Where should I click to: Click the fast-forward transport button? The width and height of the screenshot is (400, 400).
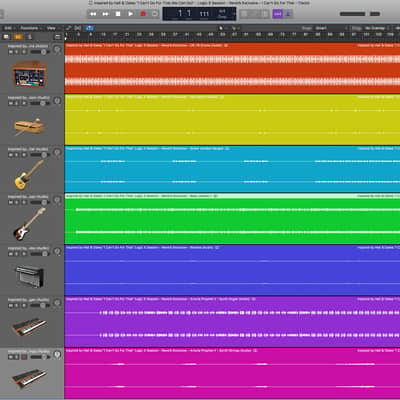[x=106, y=14]
